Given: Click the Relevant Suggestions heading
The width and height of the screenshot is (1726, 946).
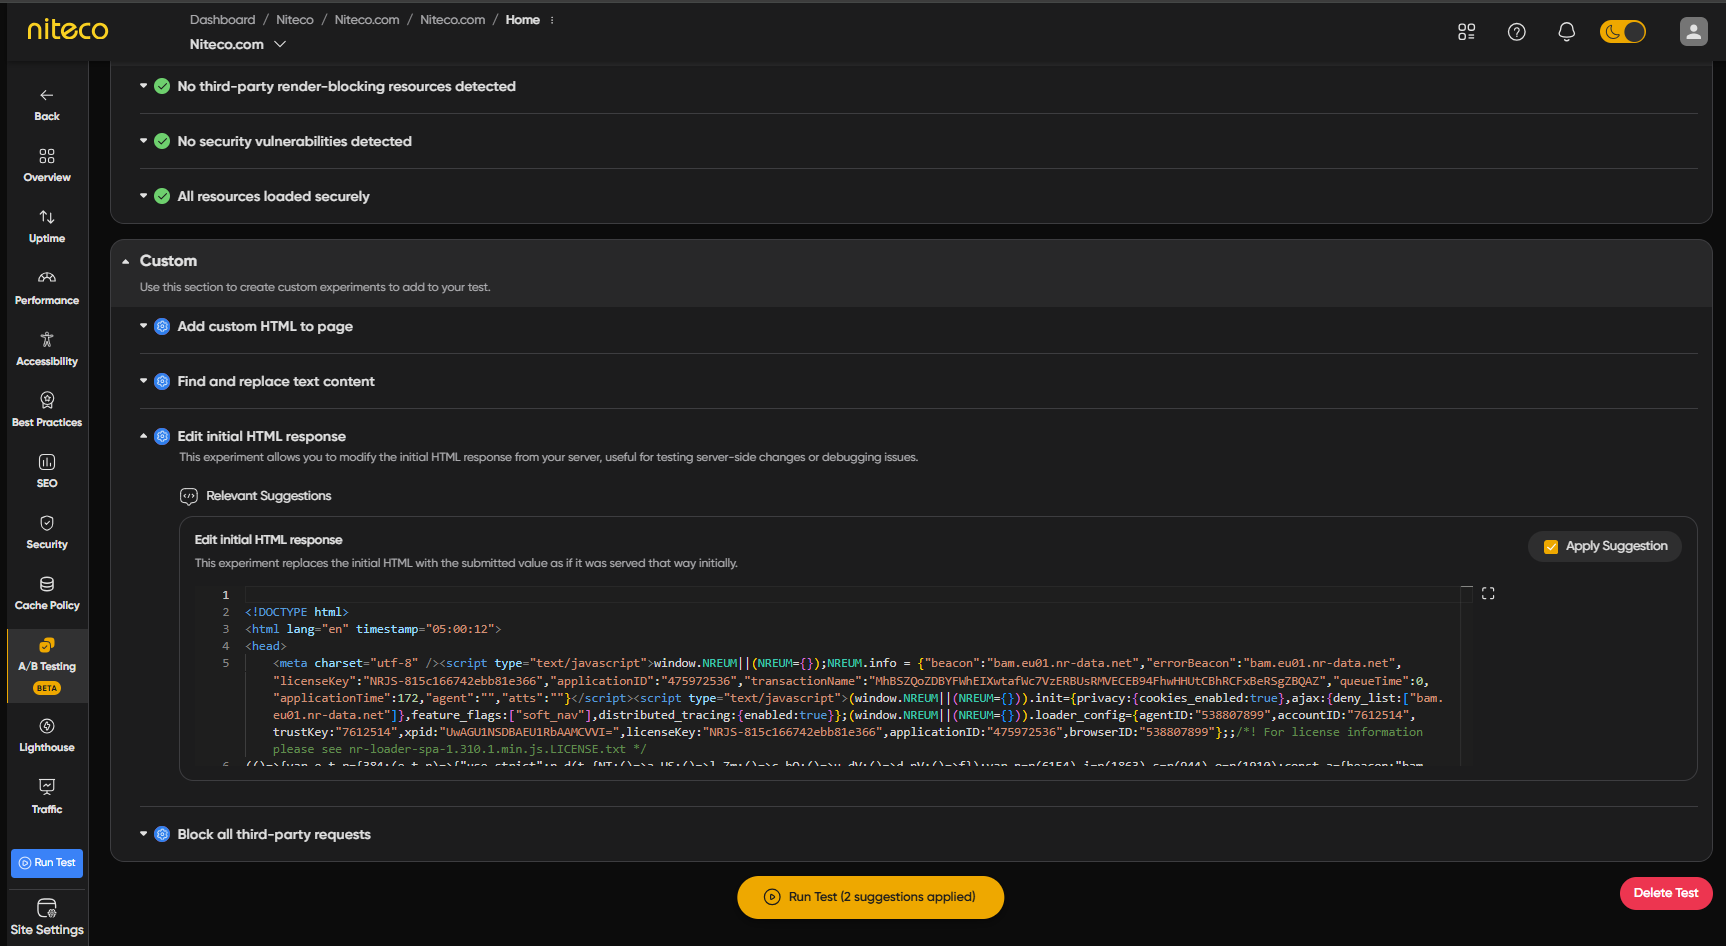Looking at the screenshot, I should click(268, 496).
